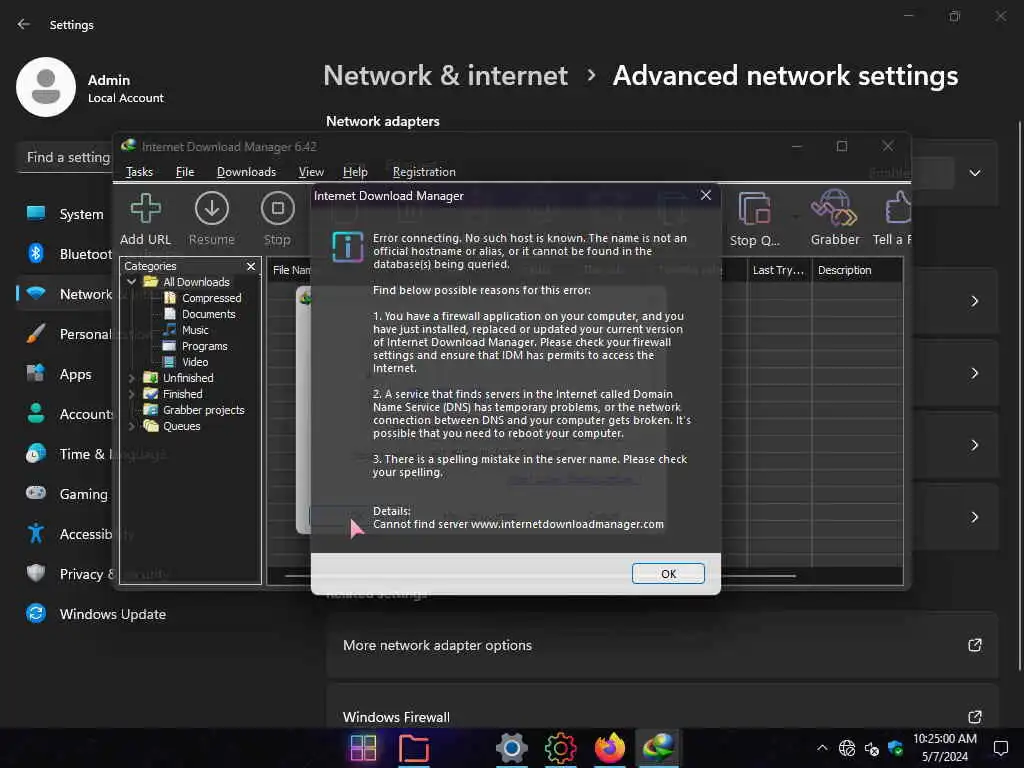The width and height of the screenshot is (1024, 768).
Task: Show hidden tray icons chevron
Action: pyautogui.click(x=822, y=748)
